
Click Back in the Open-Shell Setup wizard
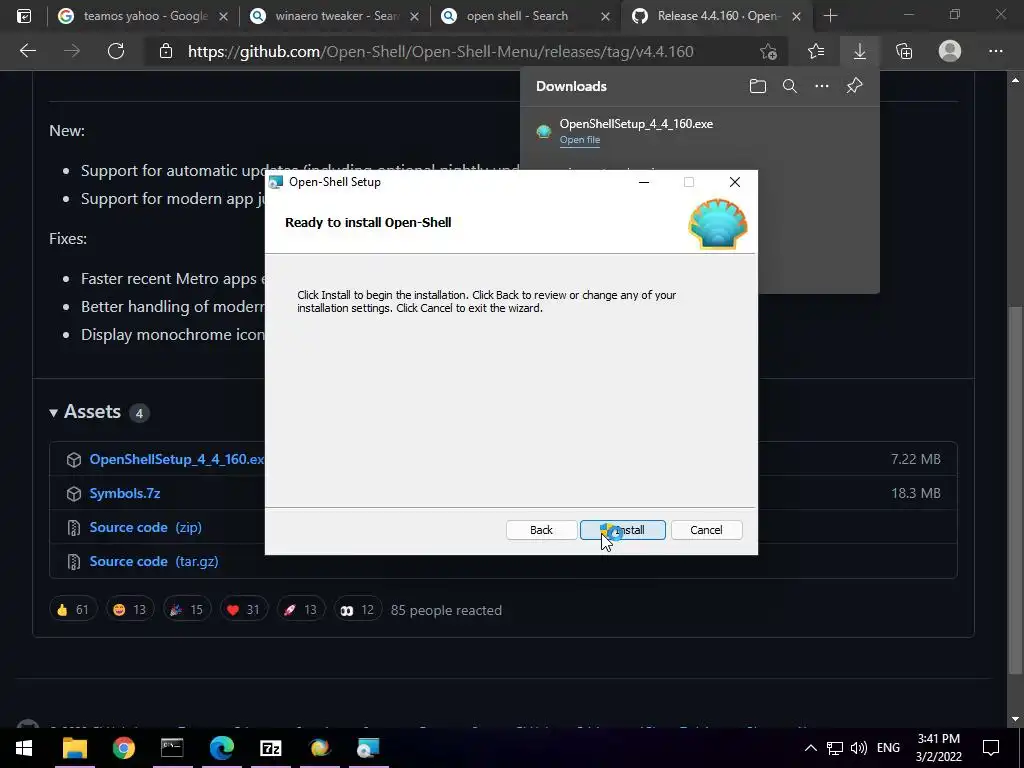pos(541,530)
